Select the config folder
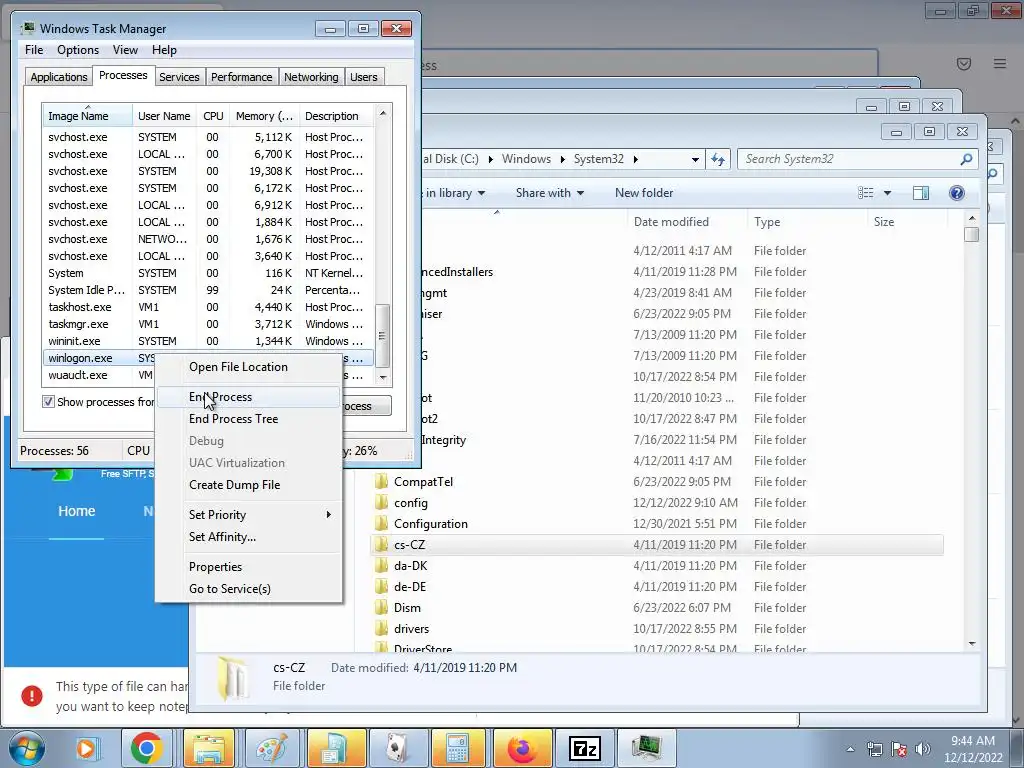The height and width of the screenshot is (768, 1024). click(411, 503)
